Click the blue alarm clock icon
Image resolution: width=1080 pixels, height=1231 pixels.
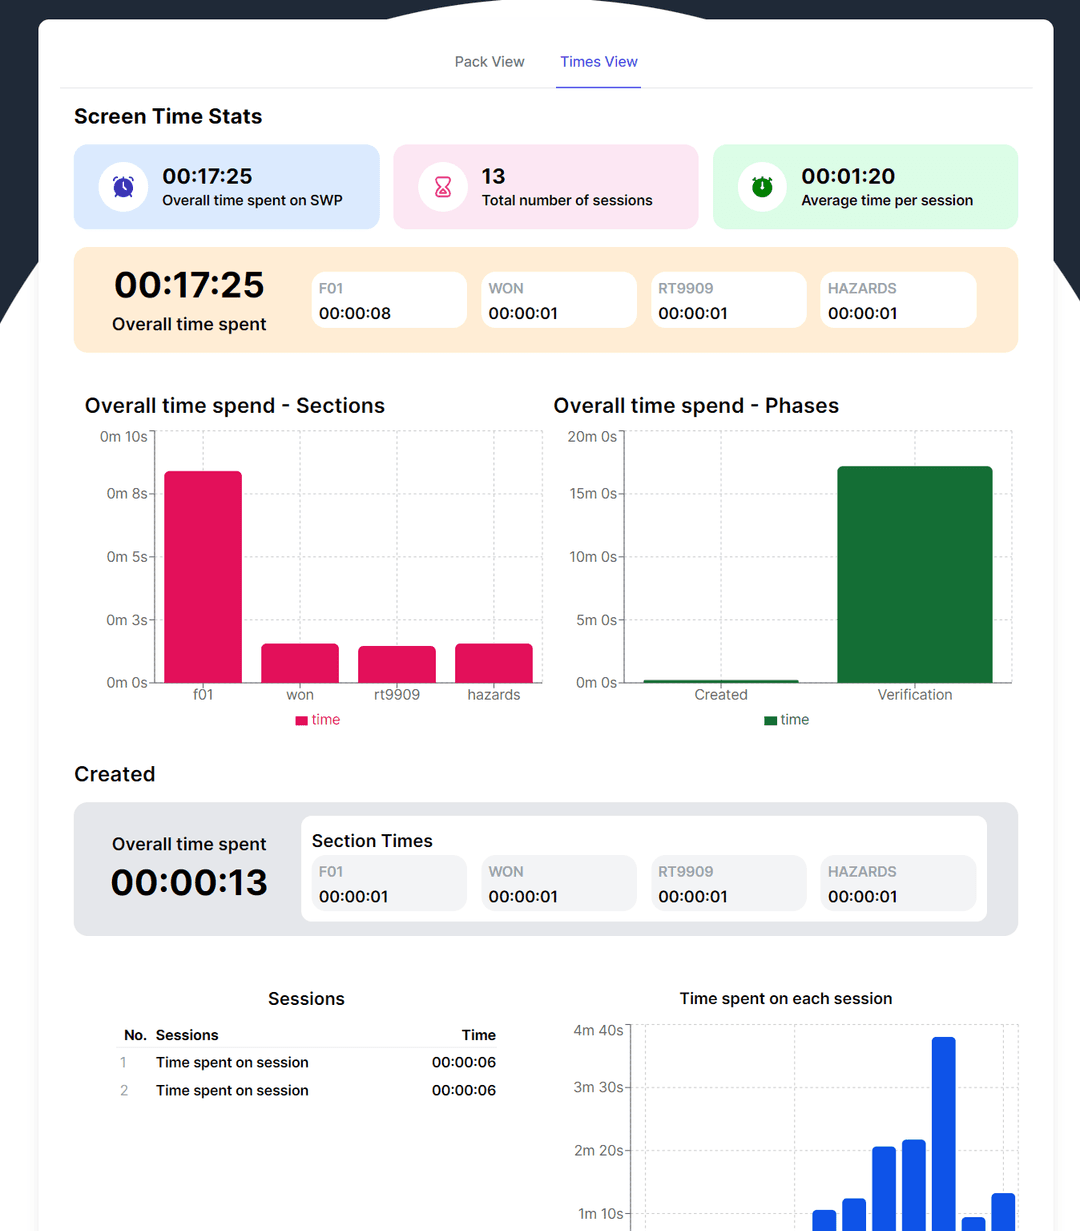point(122,186)
